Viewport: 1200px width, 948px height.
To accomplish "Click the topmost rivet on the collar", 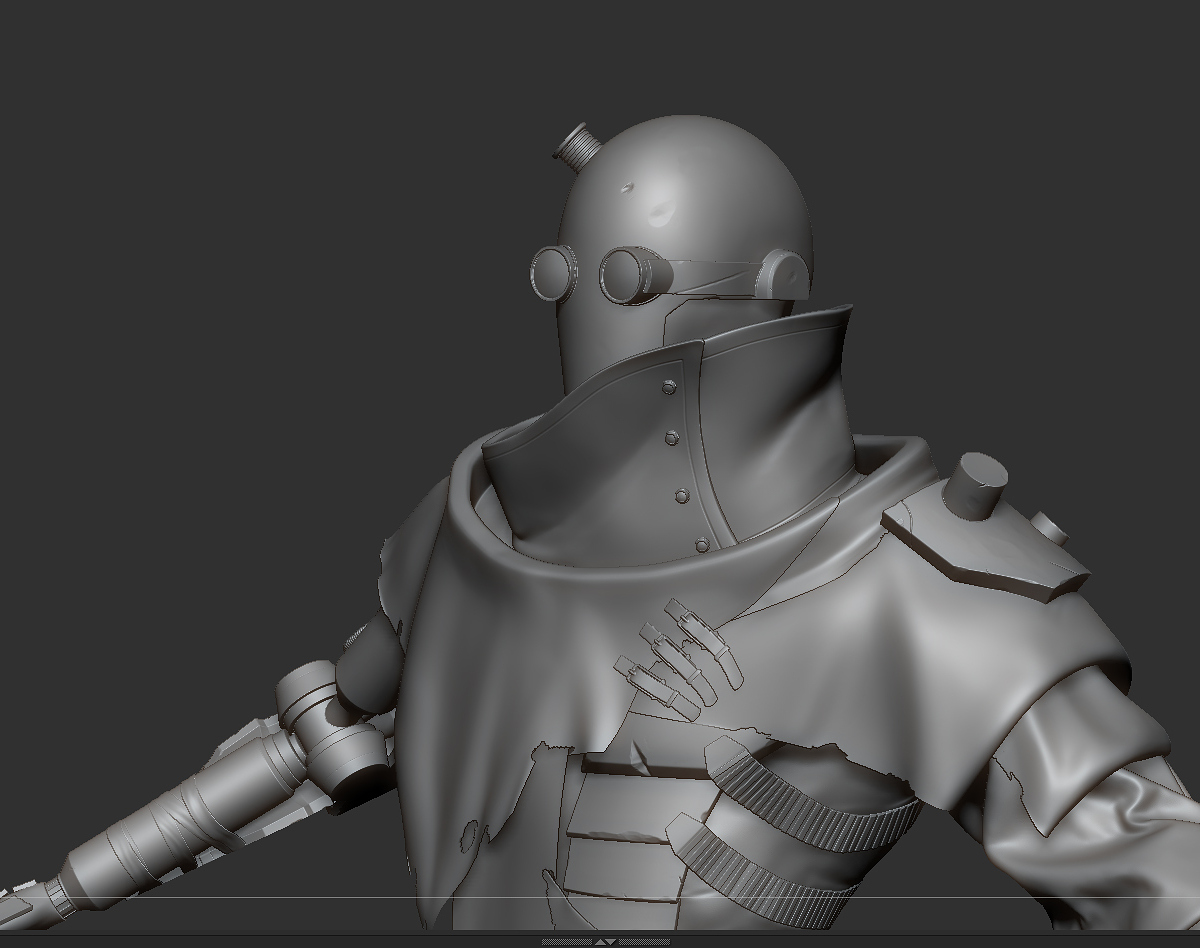I will 668,387.
